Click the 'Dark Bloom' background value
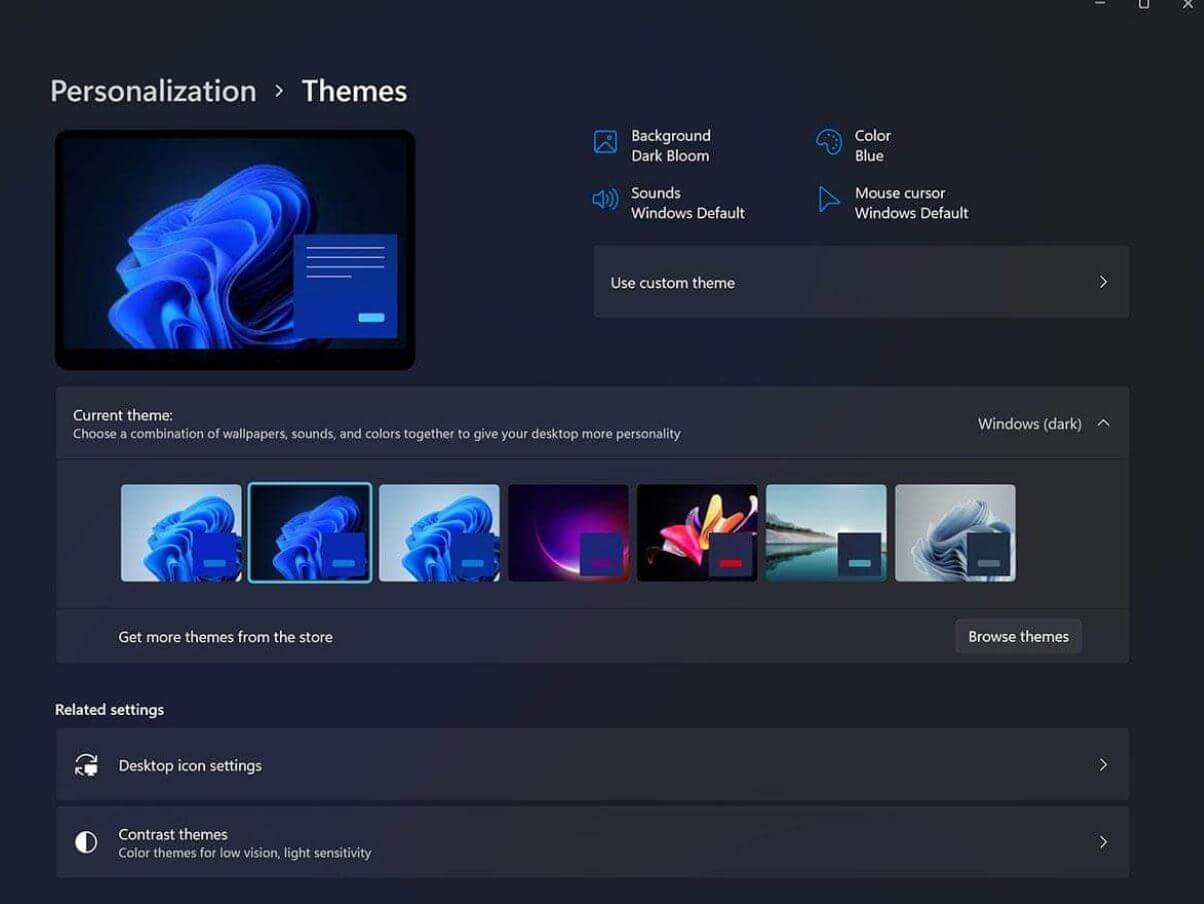Image resolution: width=1204 pixels, height=904 pixels. 670,156
